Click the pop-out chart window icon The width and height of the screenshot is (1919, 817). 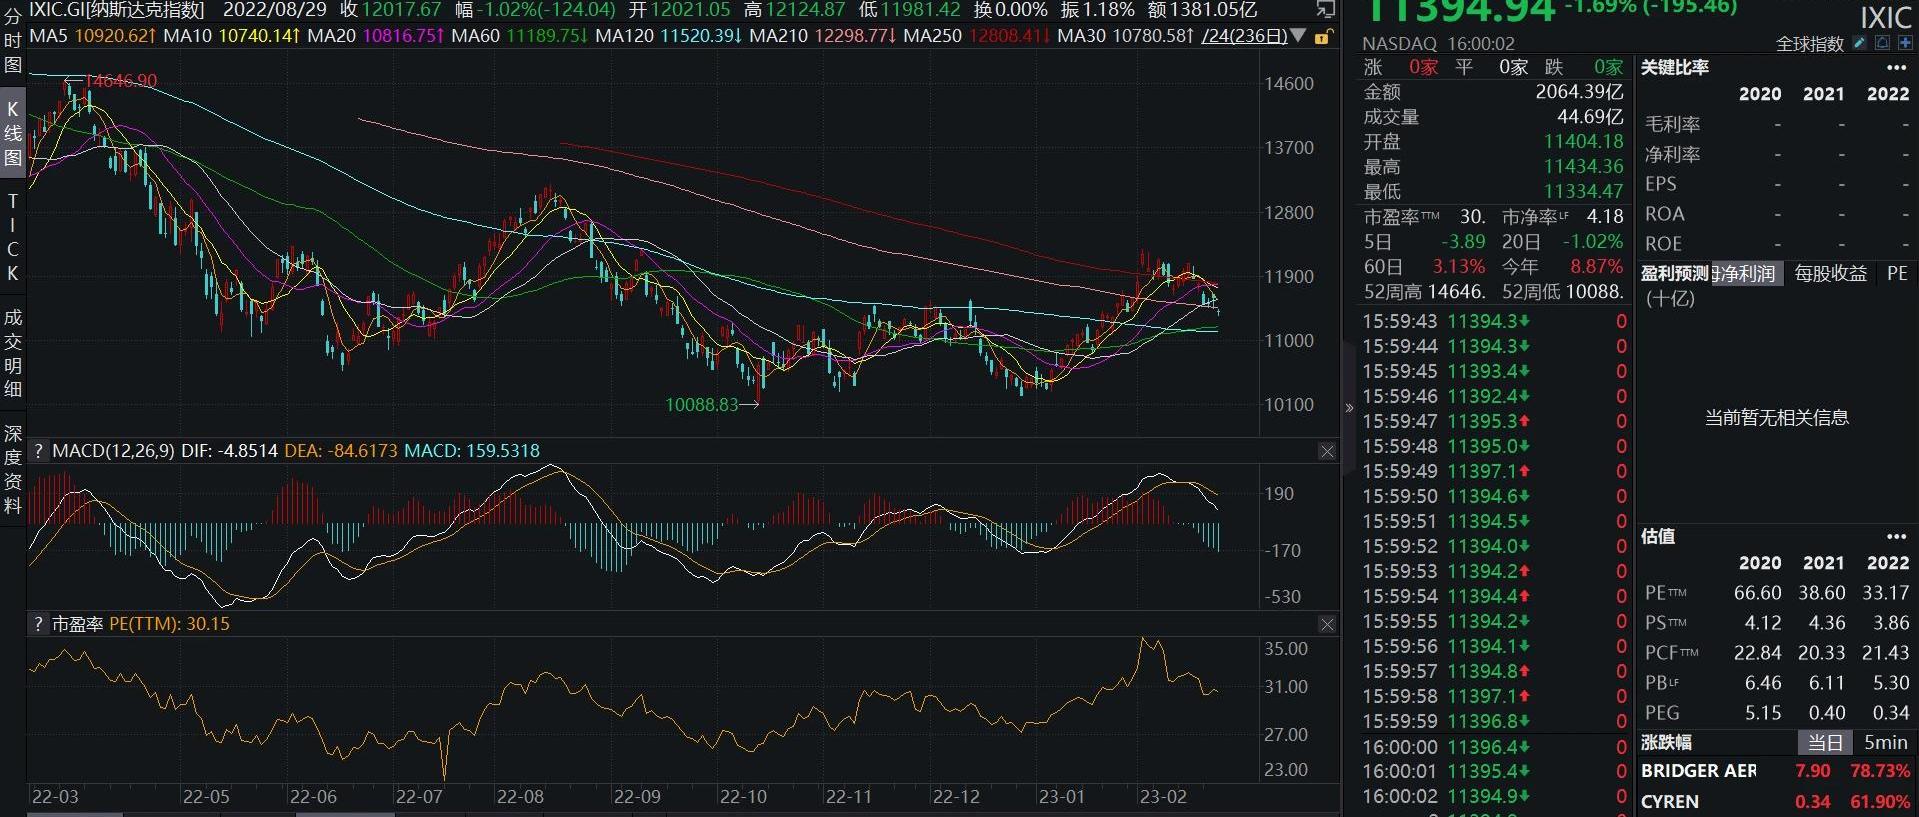[x=1326, y=10]
